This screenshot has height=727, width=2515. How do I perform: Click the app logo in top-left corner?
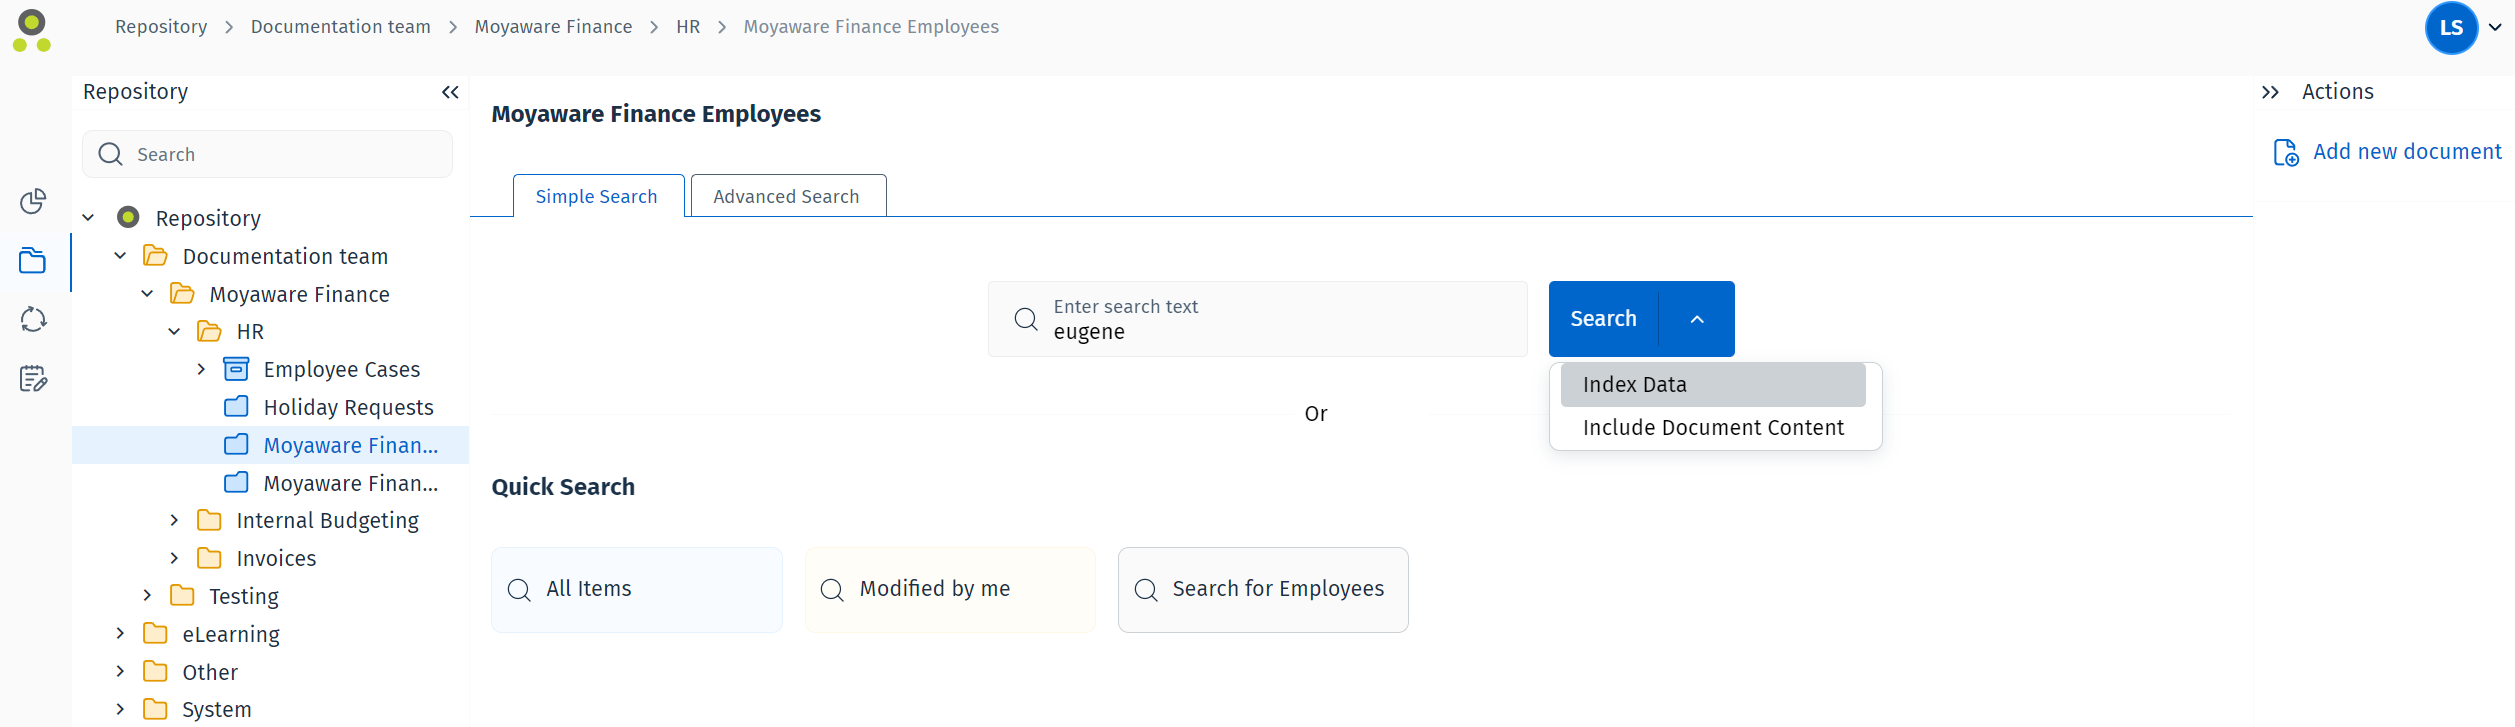(32, 30)
